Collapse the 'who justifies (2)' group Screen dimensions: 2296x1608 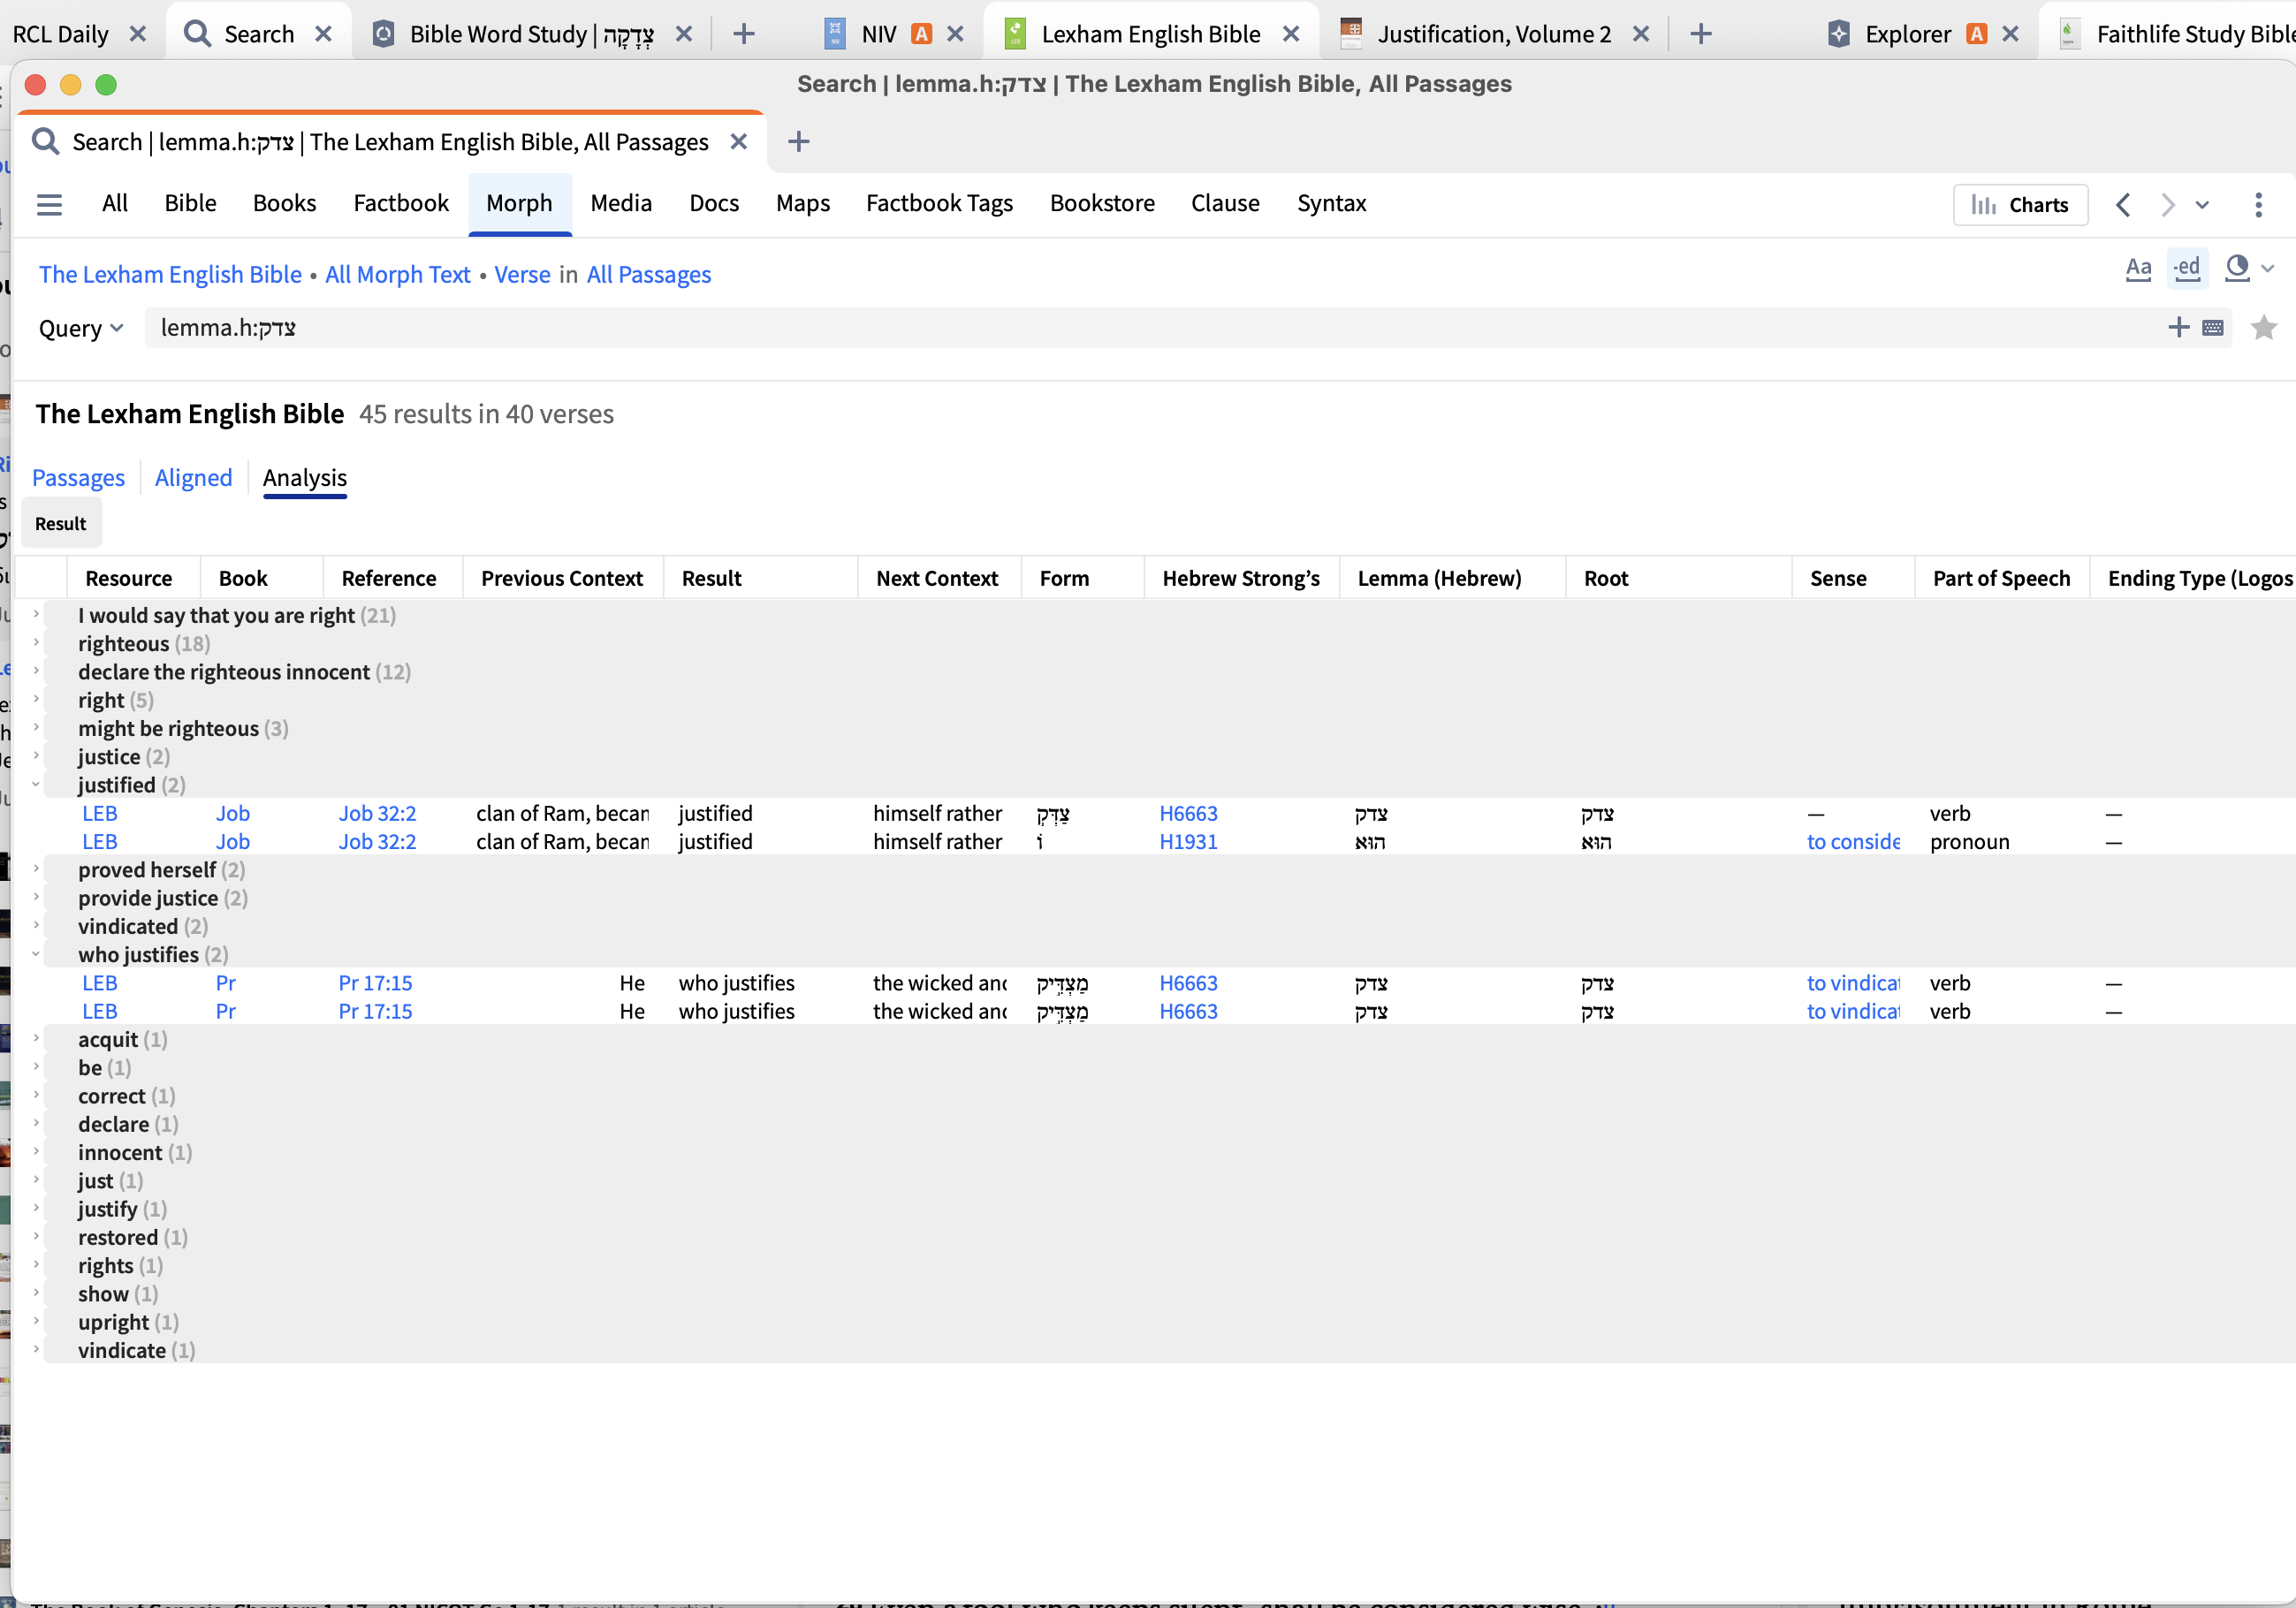click(x=37, y=954)
